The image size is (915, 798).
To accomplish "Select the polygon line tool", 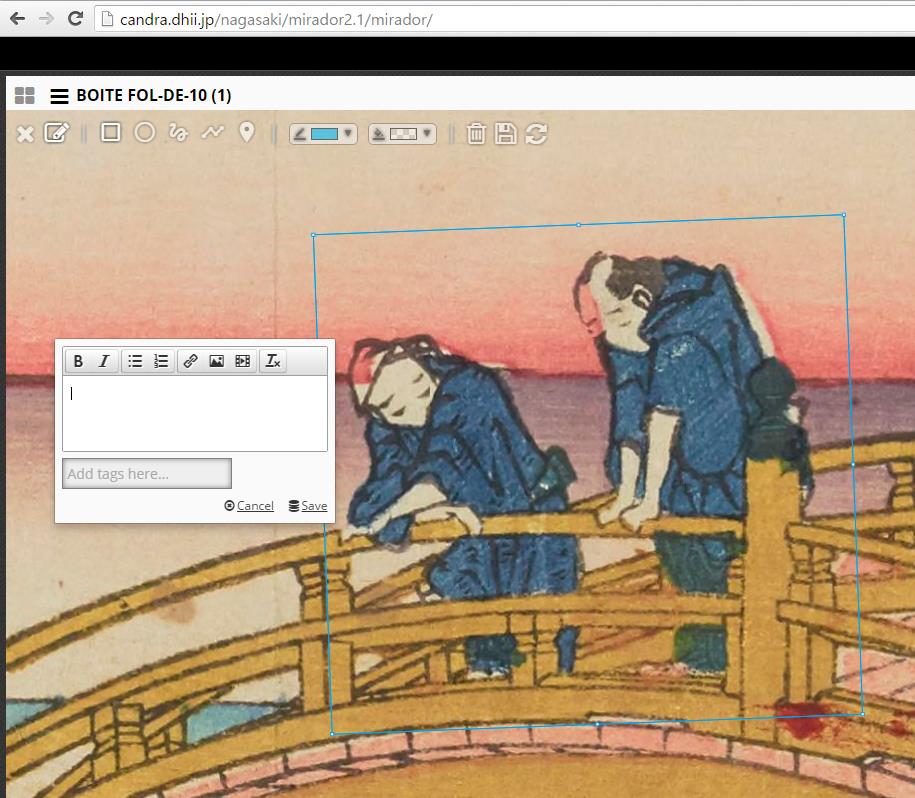I will click(212, 132).
